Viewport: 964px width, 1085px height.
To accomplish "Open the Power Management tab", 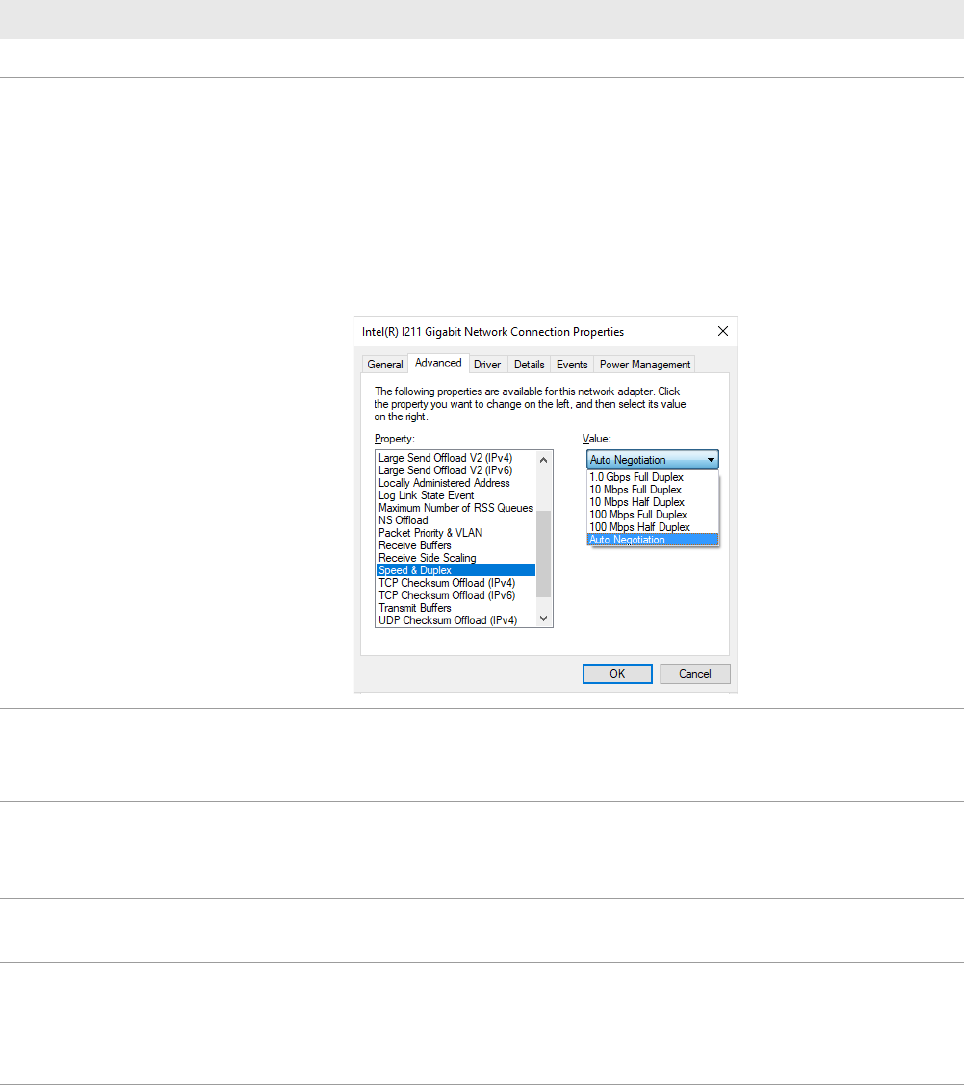I will pyautogui.click(x=644, y=364).
